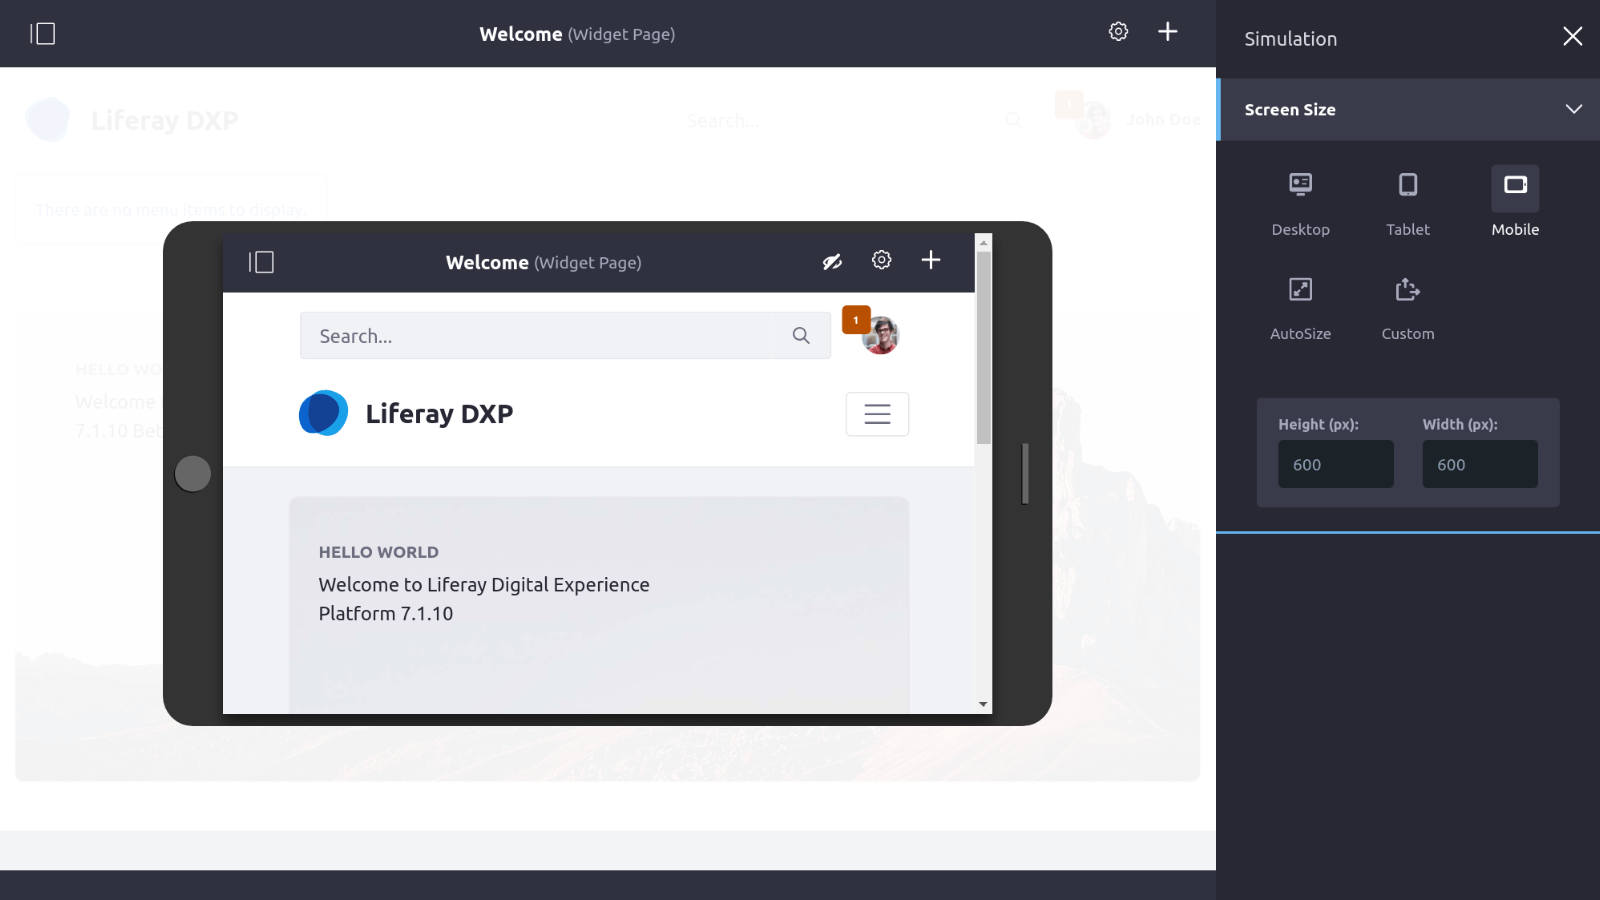Click the Simulation panel title
Image resolution: width=1600 pixels, height=900 pixels.
[1290, 39]
